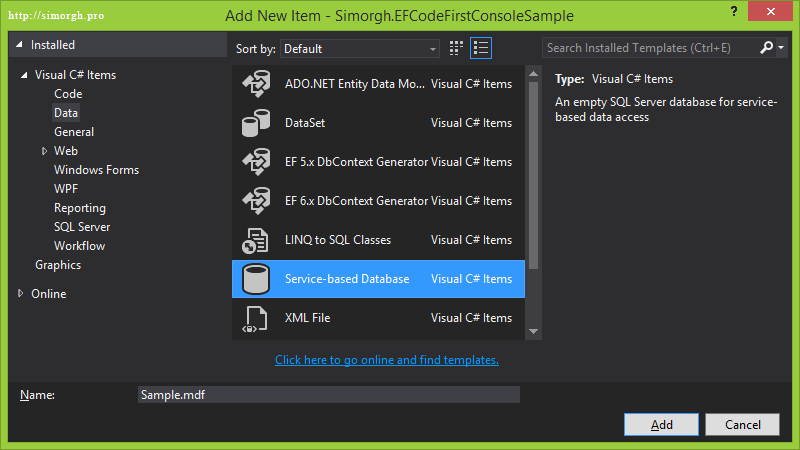
Task: Expand the Online section
Action: coord(22,294)
